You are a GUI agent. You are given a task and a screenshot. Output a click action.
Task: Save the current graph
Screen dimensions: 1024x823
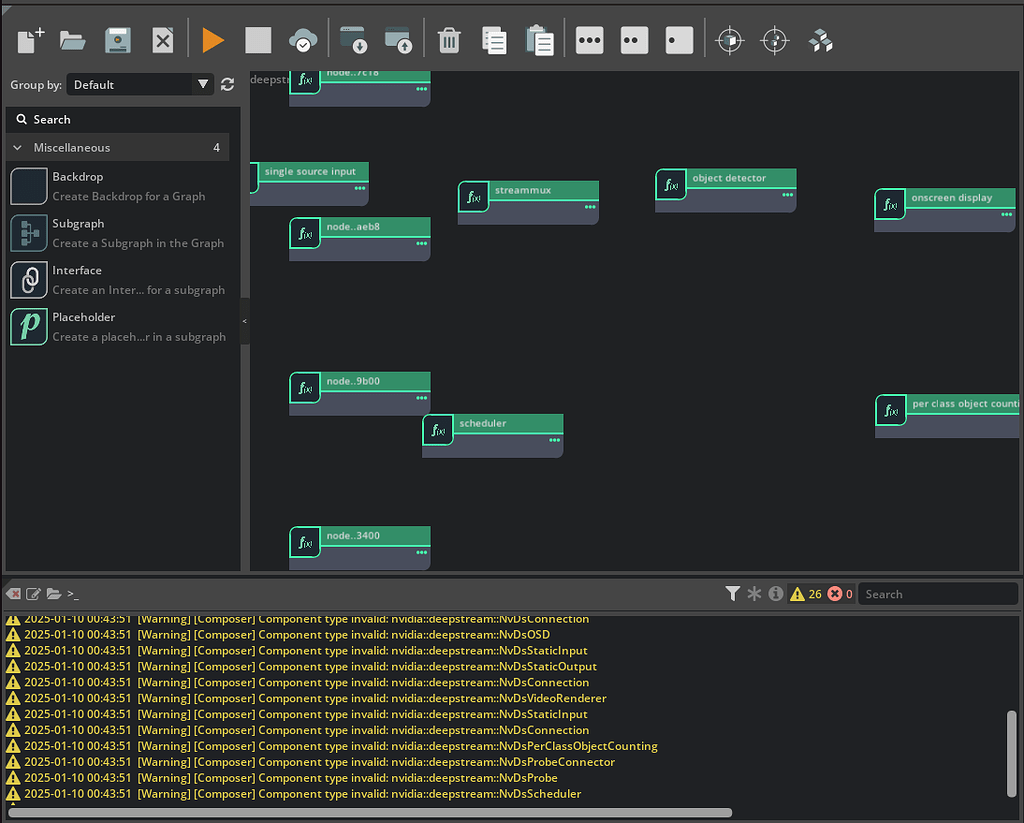[116, 40]
